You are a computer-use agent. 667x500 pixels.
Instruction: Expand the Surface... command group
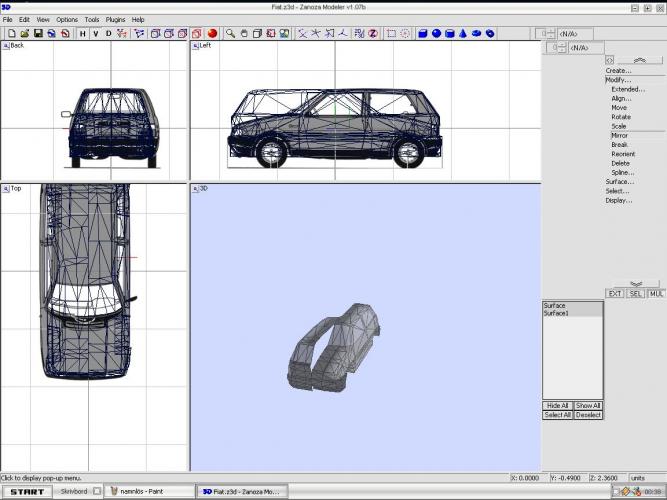coord(619,182)
